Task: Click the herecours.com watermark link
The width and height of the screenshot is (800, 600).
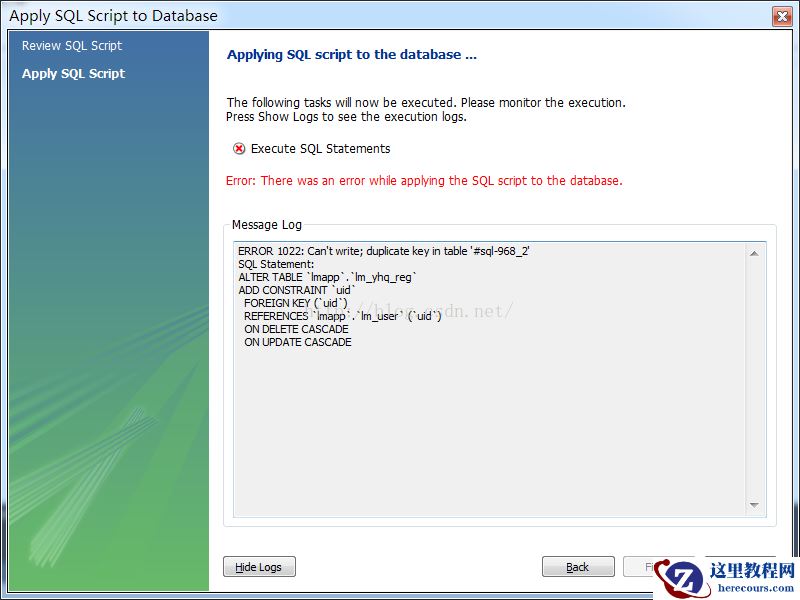Action: click(756, 588)
